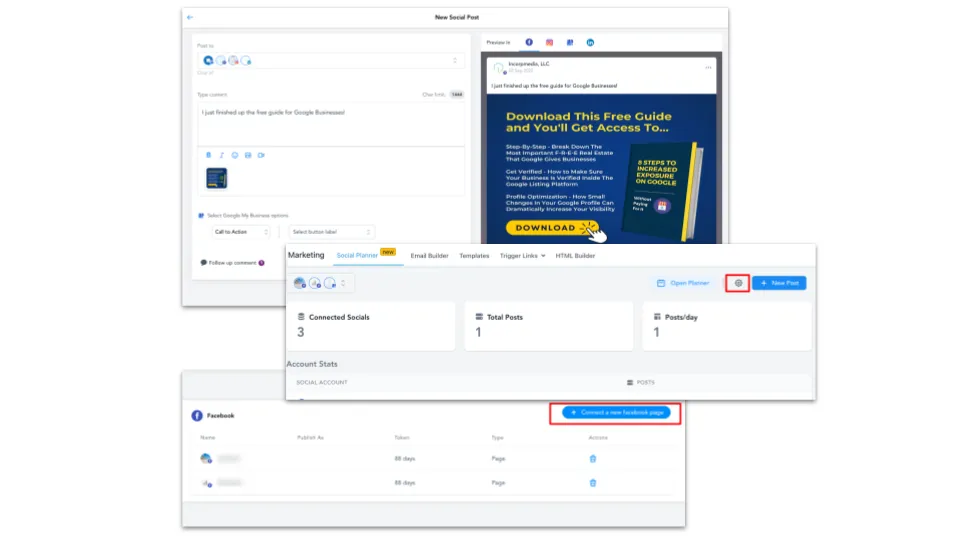Add video attachment in post editor

click(x=261, y=155)
